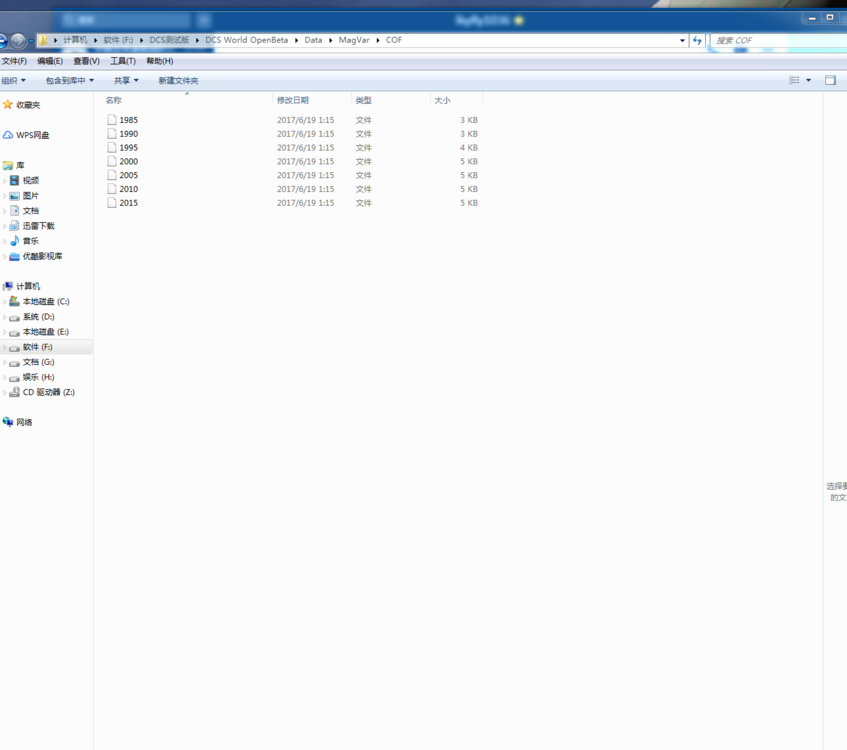Click the change view icon
This screenshot has height=750, width=847.
(x=794, y=80)
